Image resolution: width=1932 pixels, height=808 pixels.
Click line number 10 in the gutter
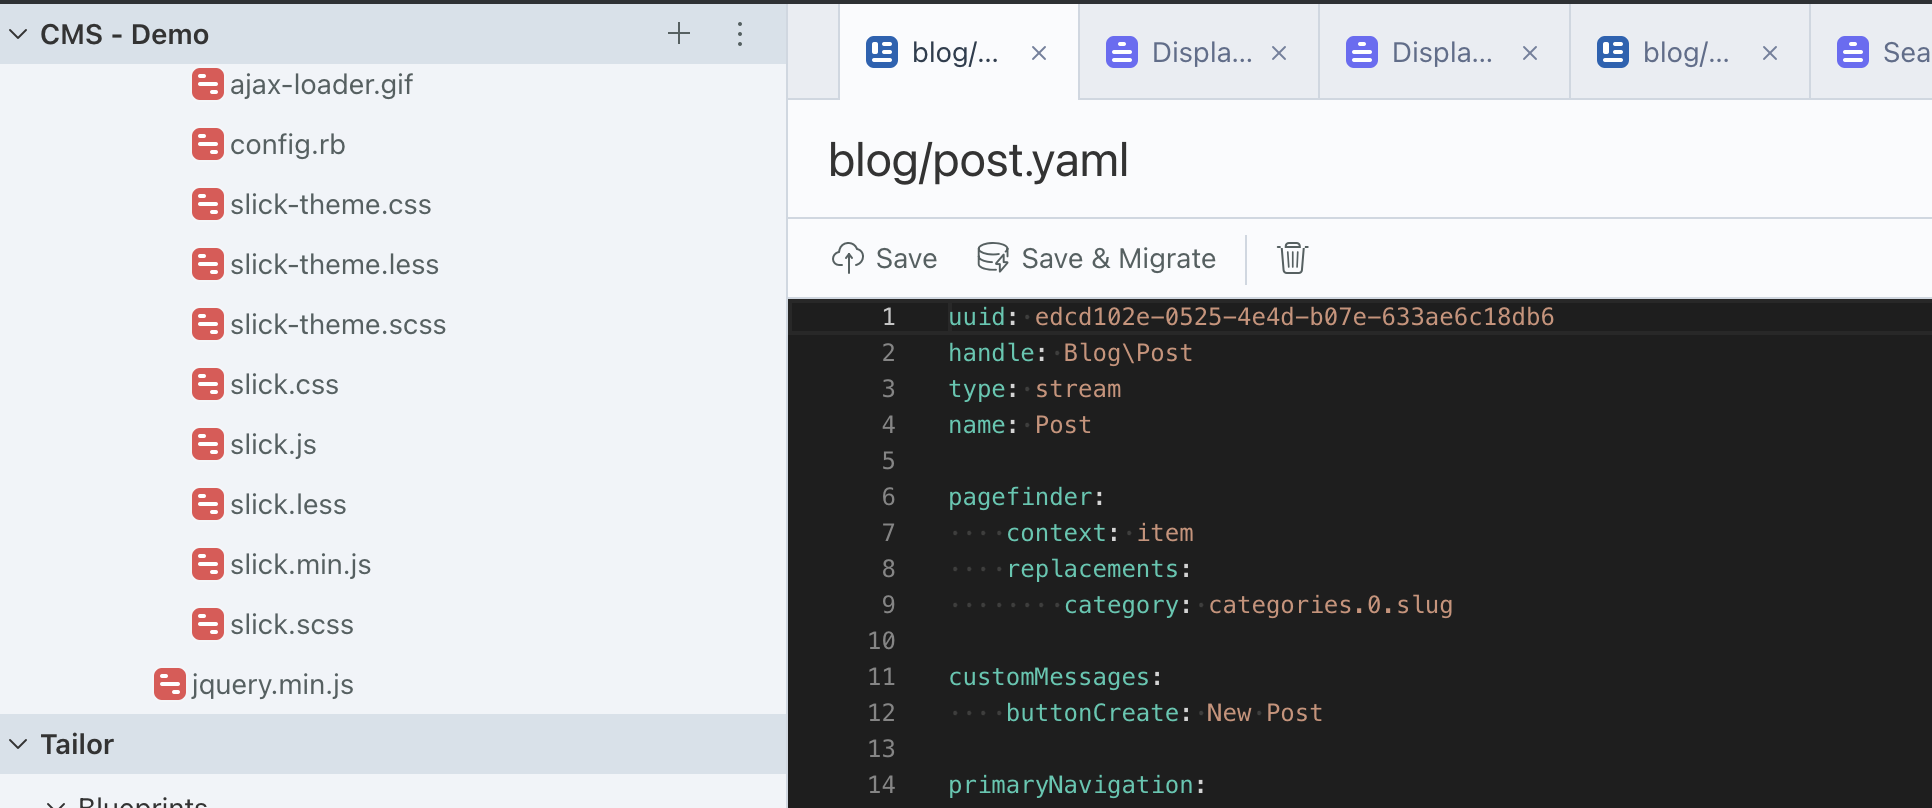(881, 641)
